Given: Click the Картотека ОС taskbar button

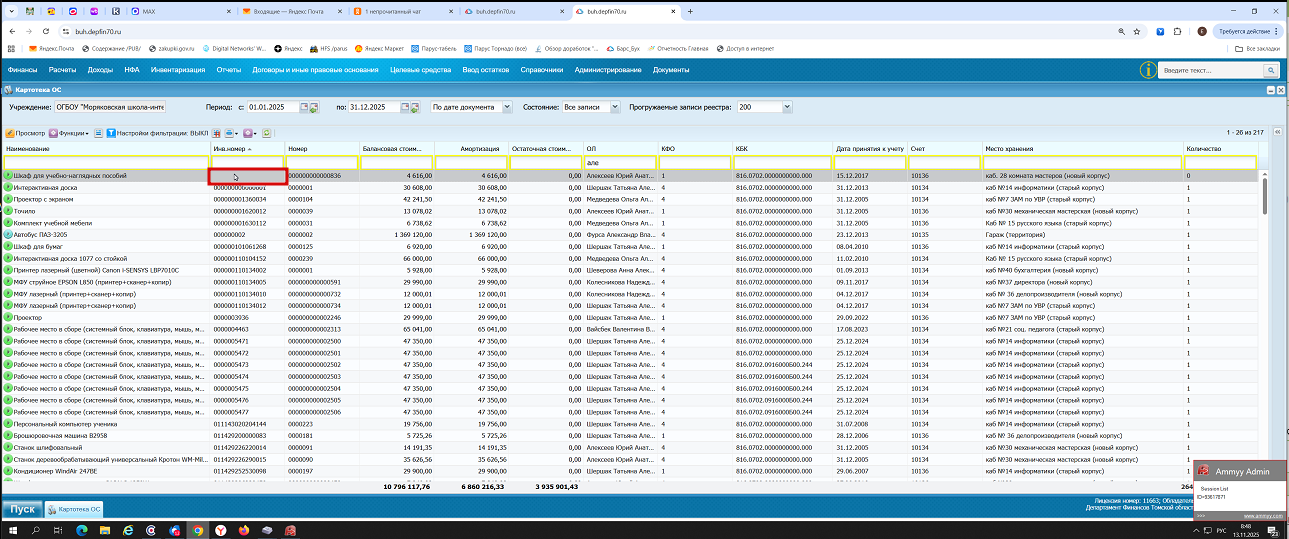Looking at the screenshot, I should click(x=74, y=509).
